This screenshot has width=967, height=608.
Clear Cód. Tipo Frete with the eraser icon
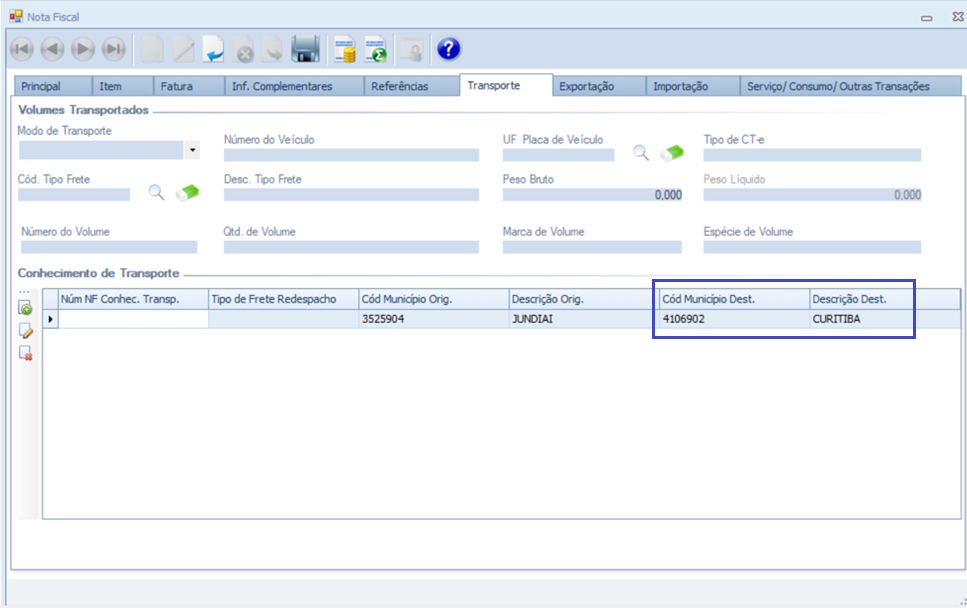coord(187,193)
